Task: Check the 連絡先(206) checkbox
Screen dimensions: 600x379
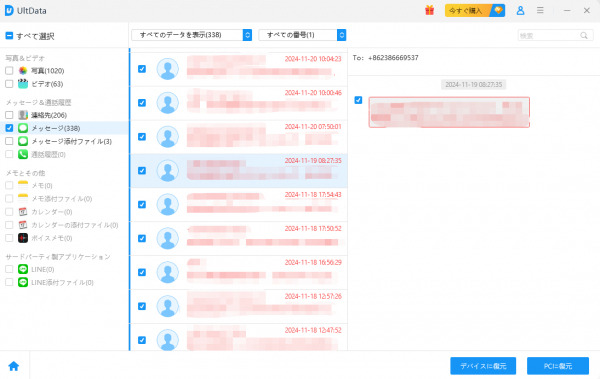Action: pos(9,115)
